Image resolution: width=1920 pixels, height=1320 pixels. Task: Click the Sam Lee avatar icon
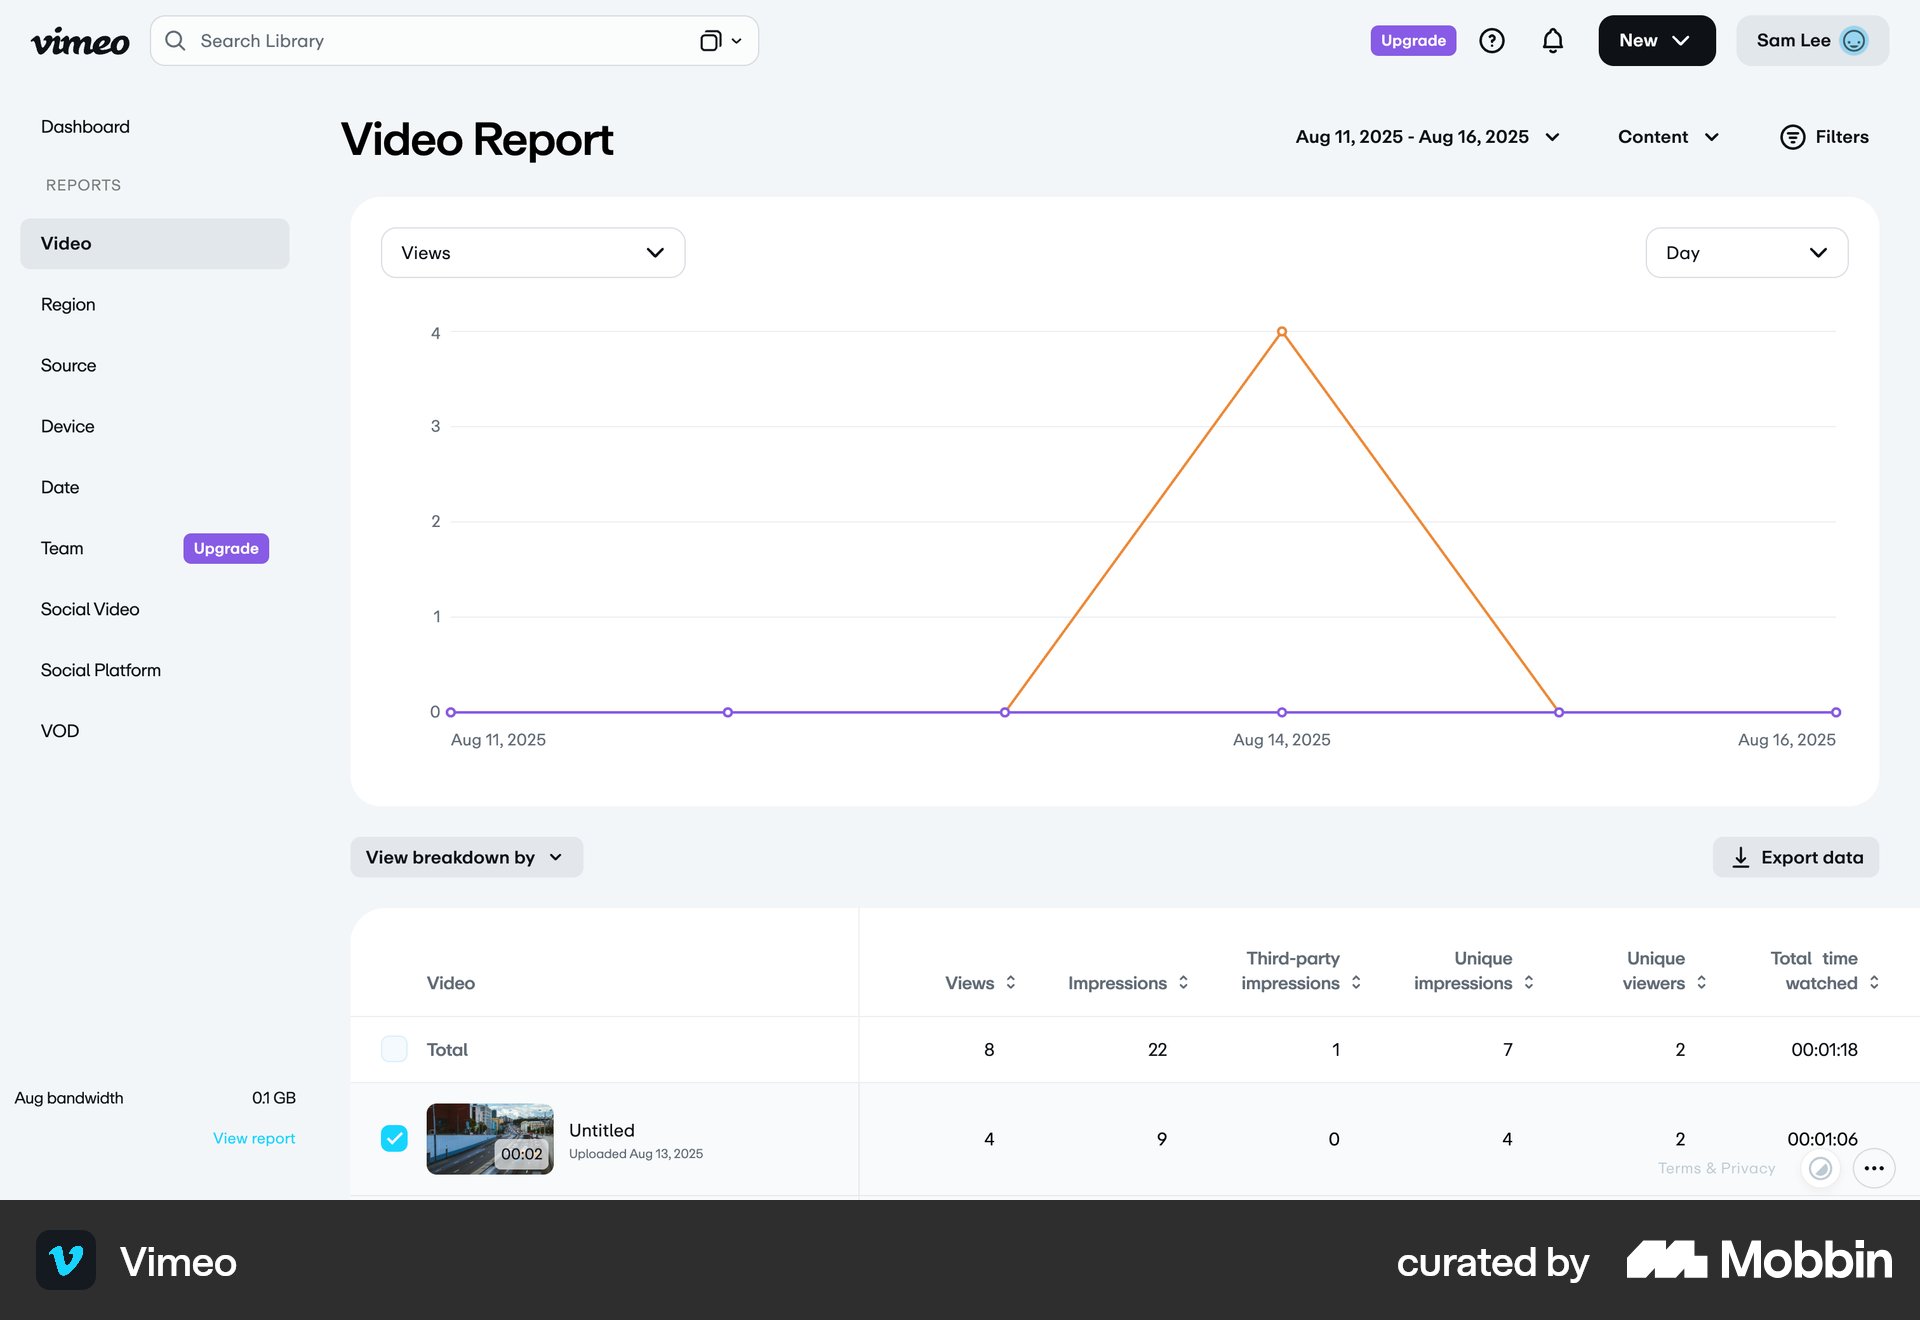[1854, 41]
